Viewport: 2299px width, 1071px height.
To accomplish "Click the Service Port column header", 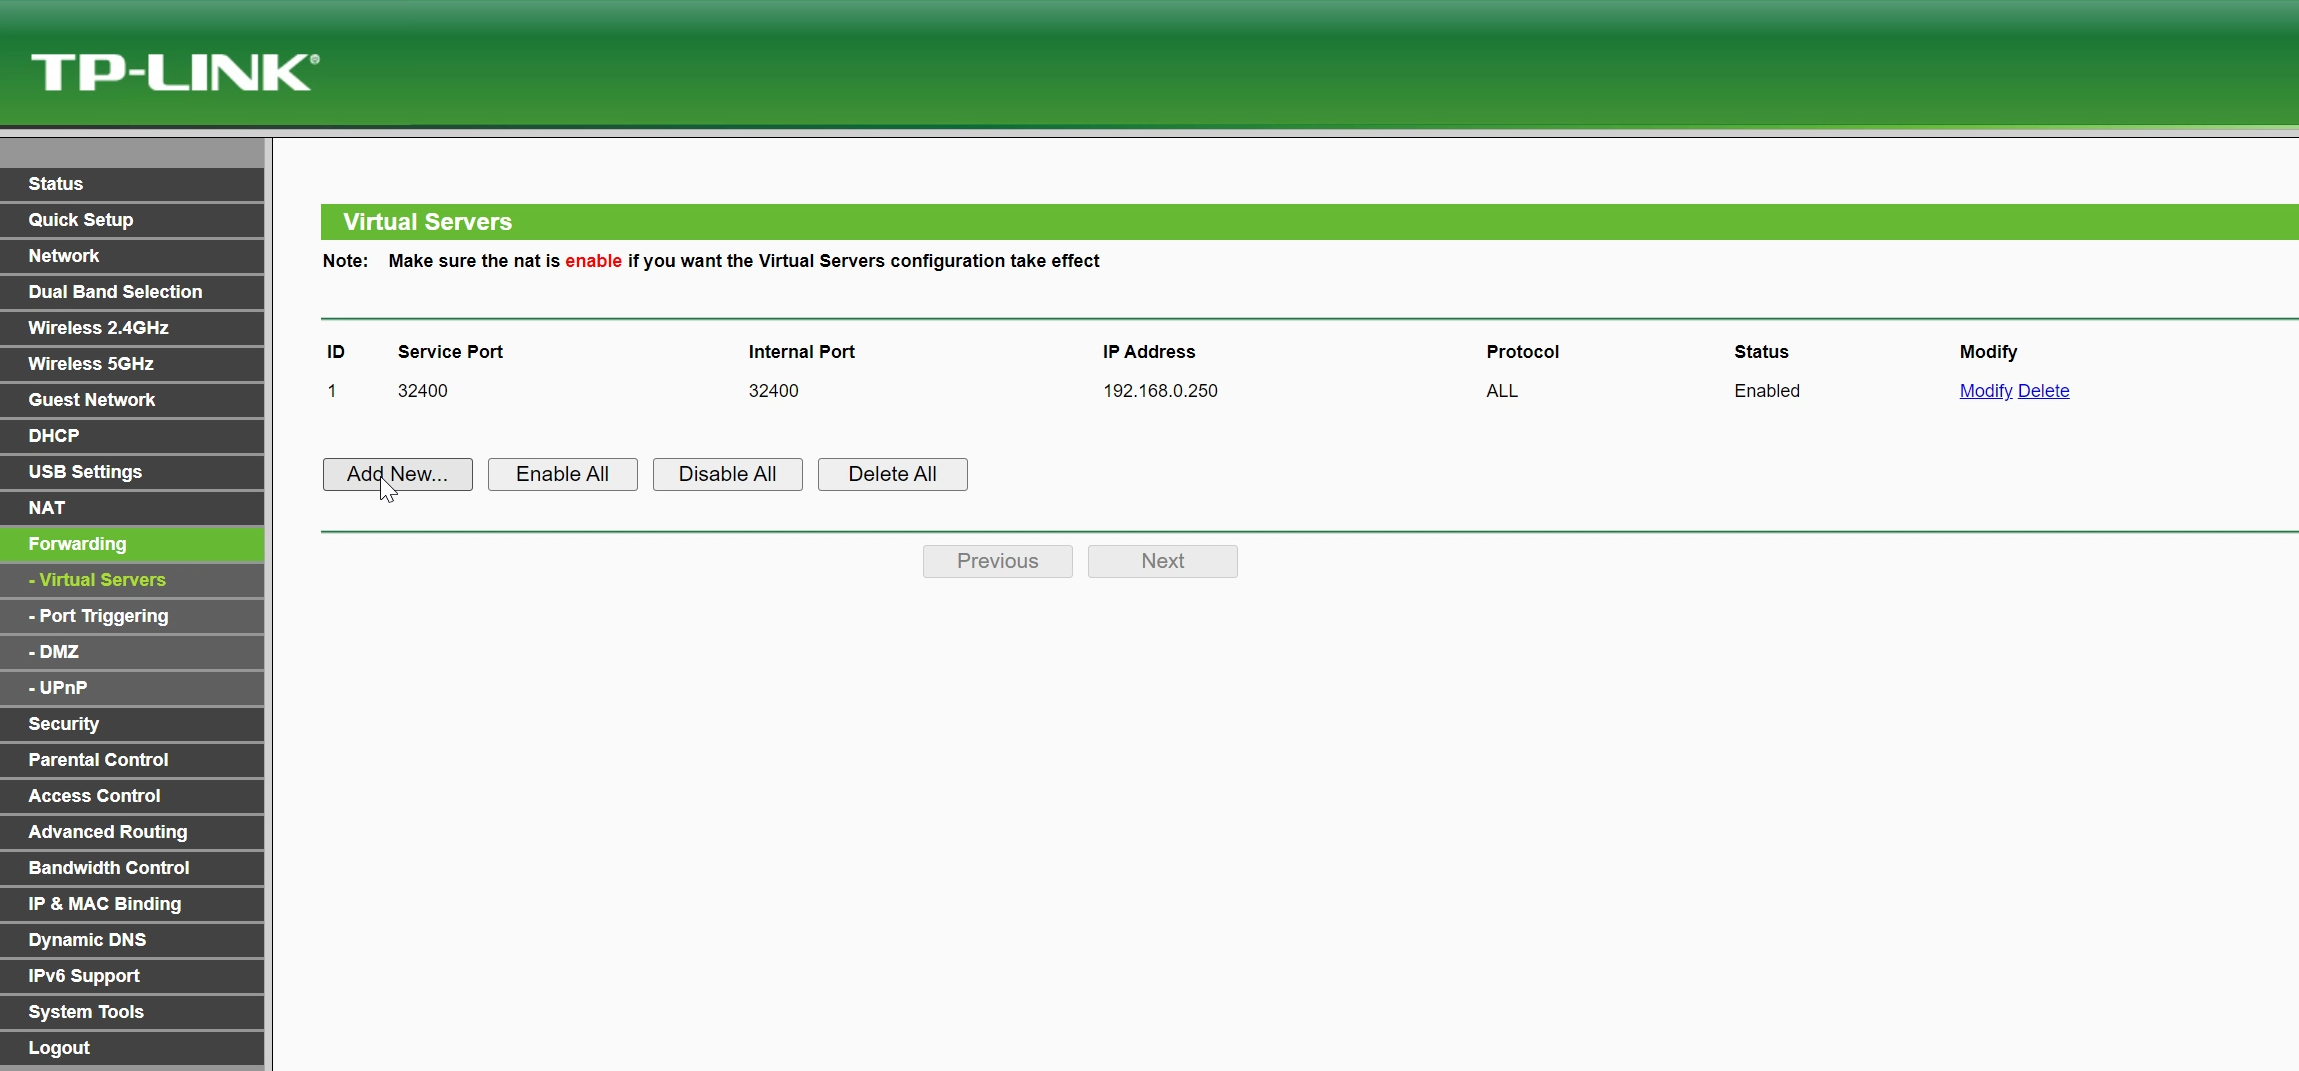I will coord(450,352).
